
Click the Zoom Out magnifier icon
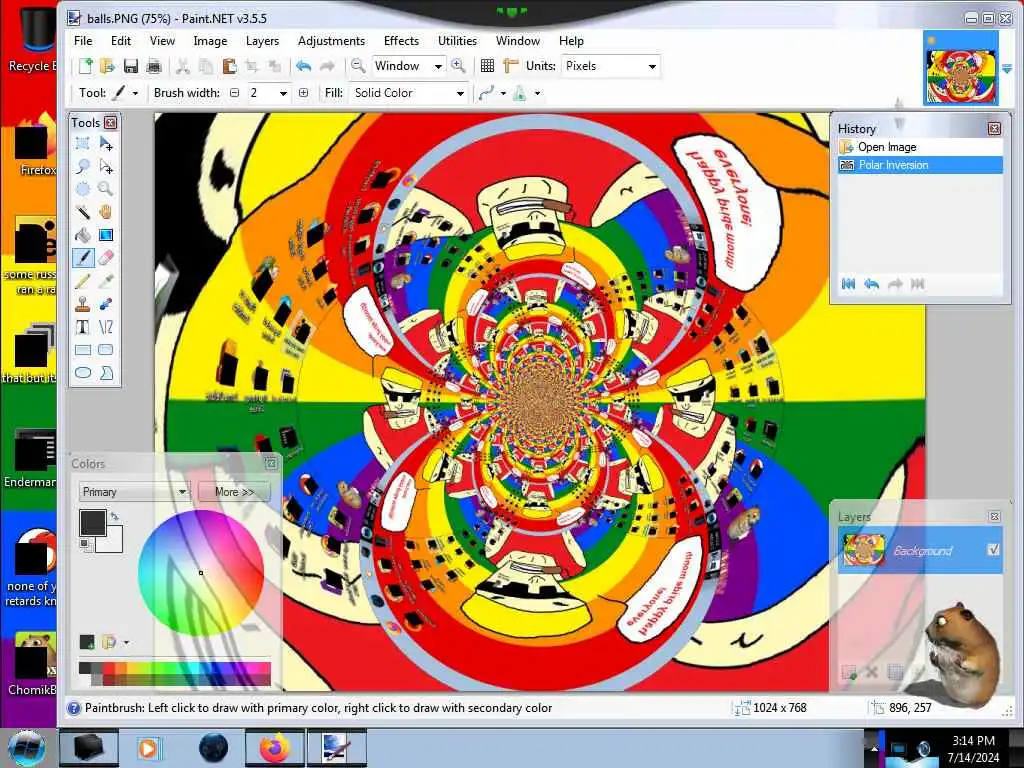(357, 66)
